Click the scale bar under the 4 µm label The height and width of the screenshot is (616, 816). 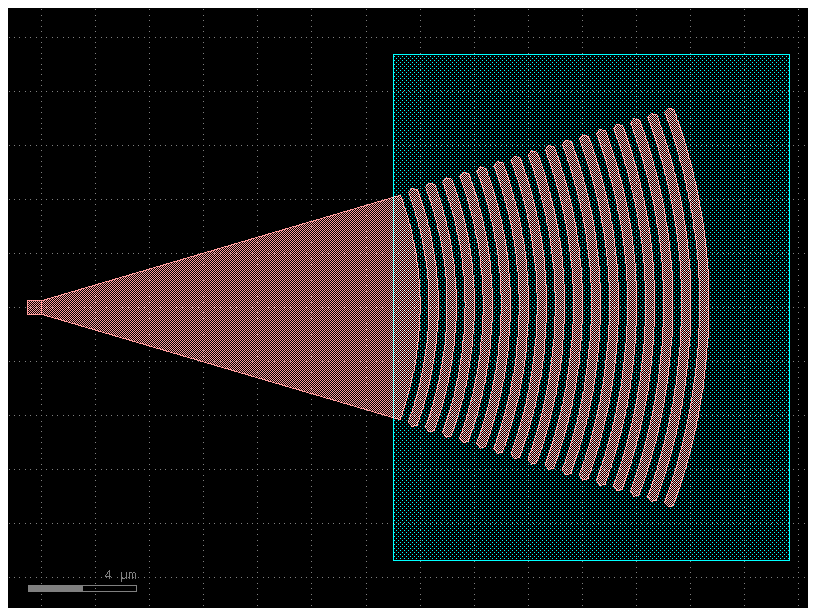[82, 588]
